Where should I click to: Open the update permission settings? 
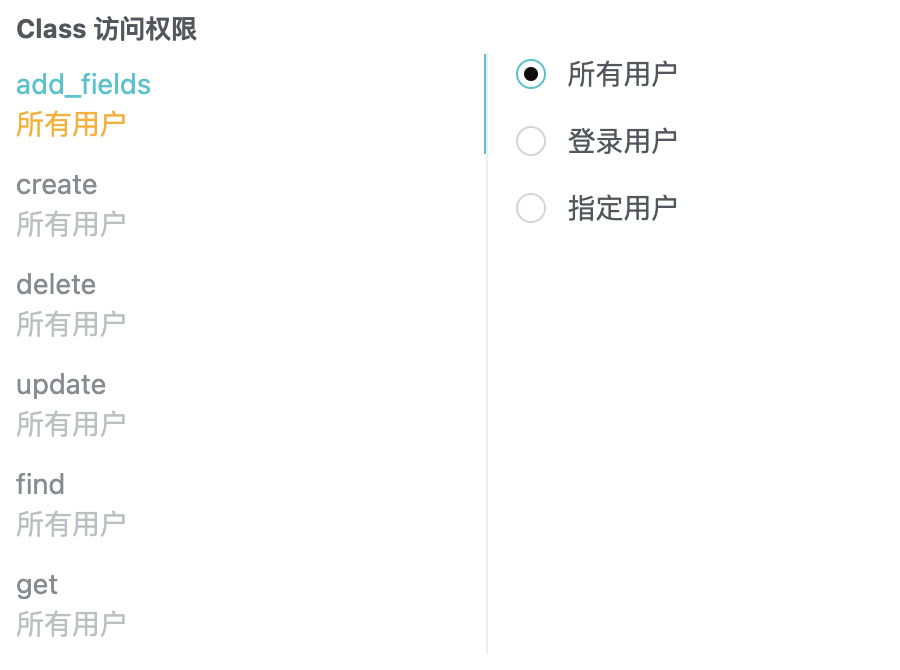point(60,385)
